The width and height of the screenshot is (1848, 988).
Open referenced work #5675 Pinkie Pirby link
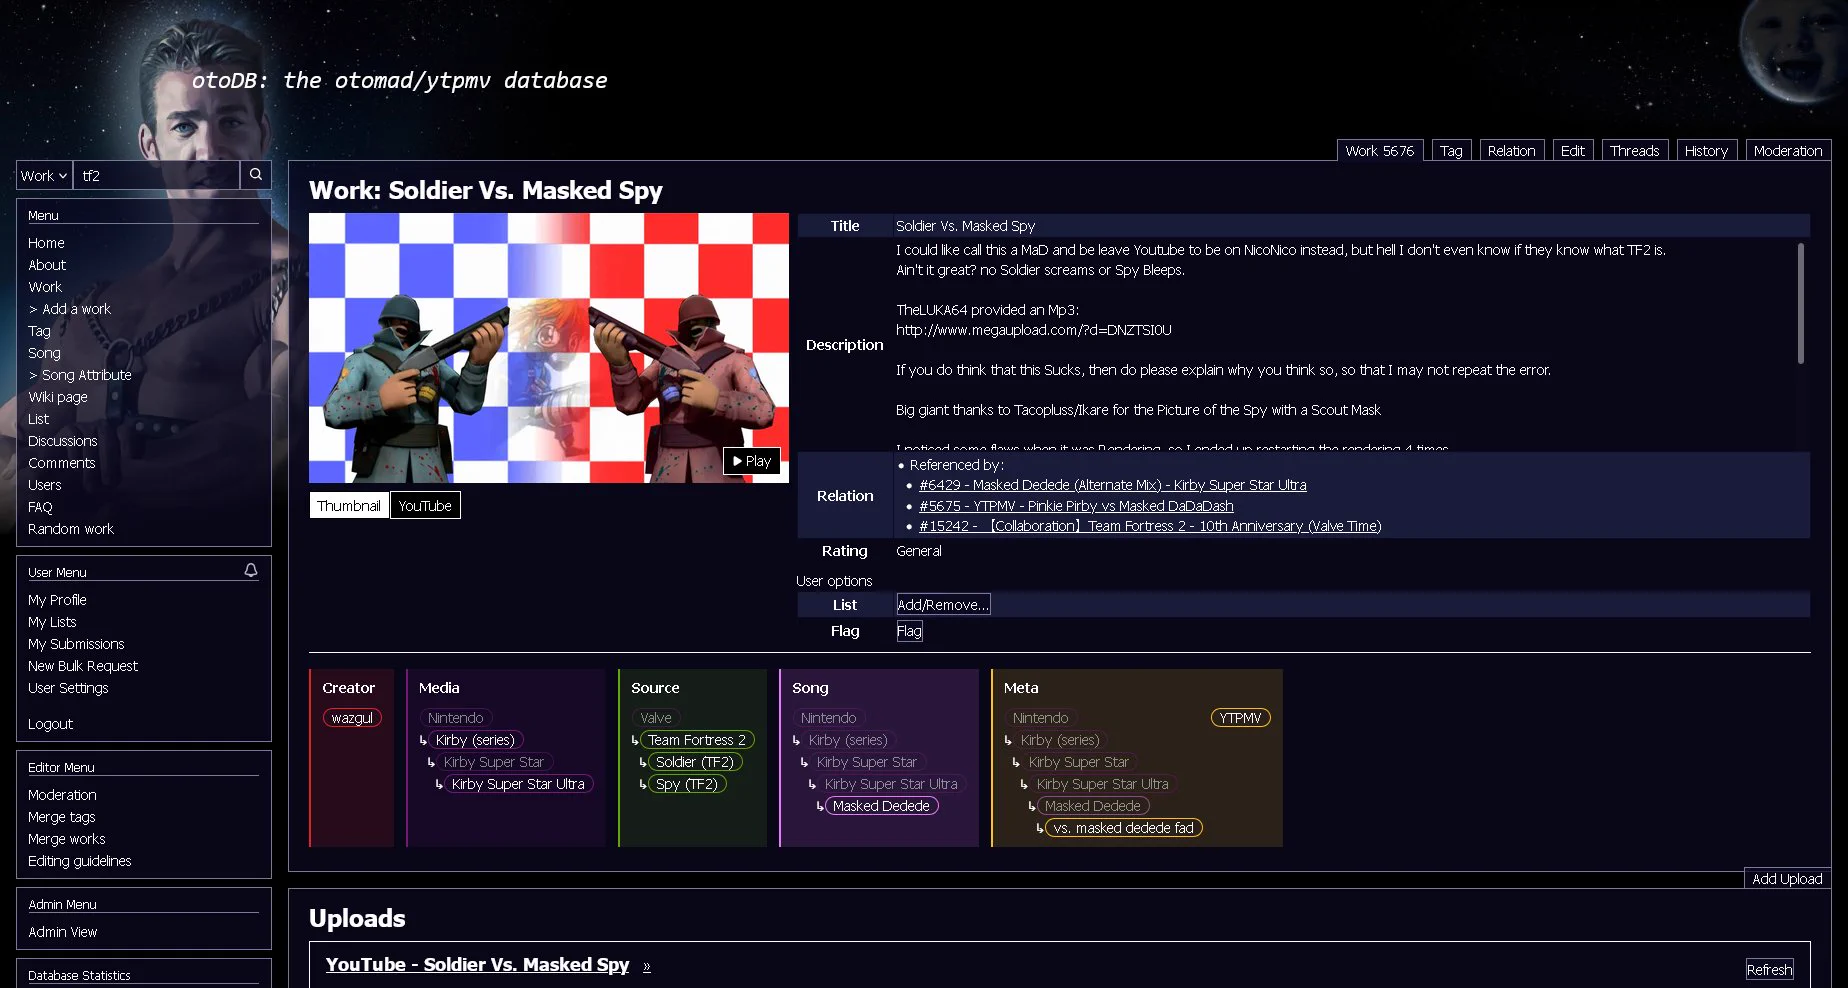1076,506
